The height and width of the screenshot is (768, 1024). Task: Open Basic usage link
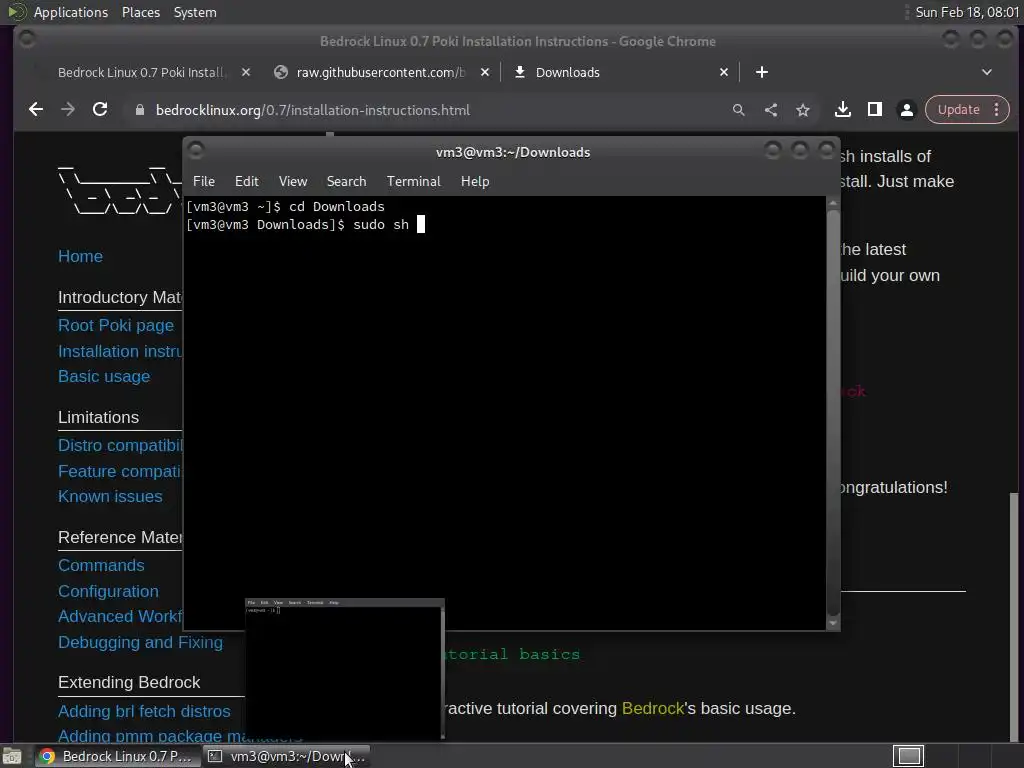104,377
